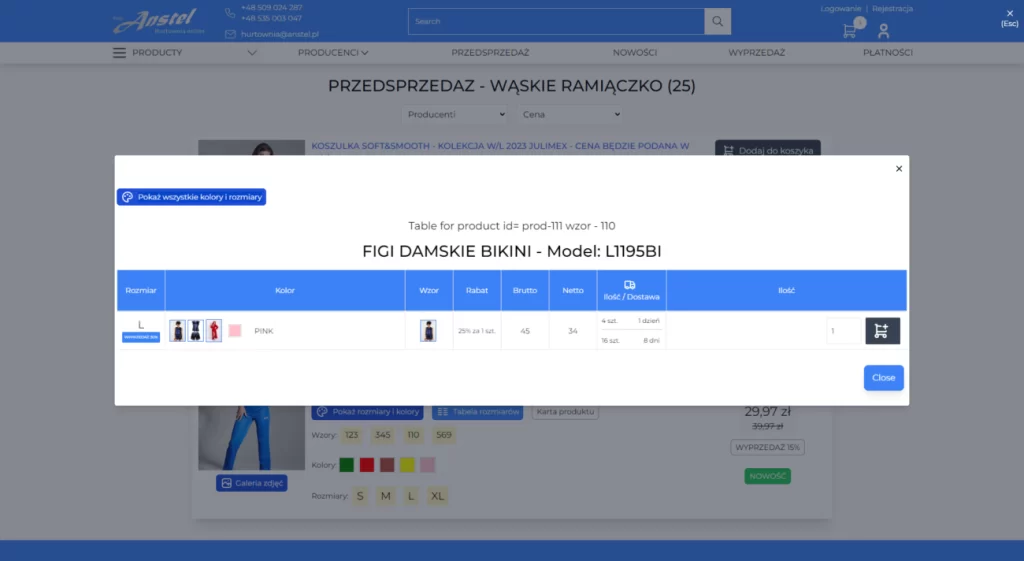The image size is (1024, 561).
Task: Click Dodaj do koszyka button behind dialog
Action: (x=767, y=148)
